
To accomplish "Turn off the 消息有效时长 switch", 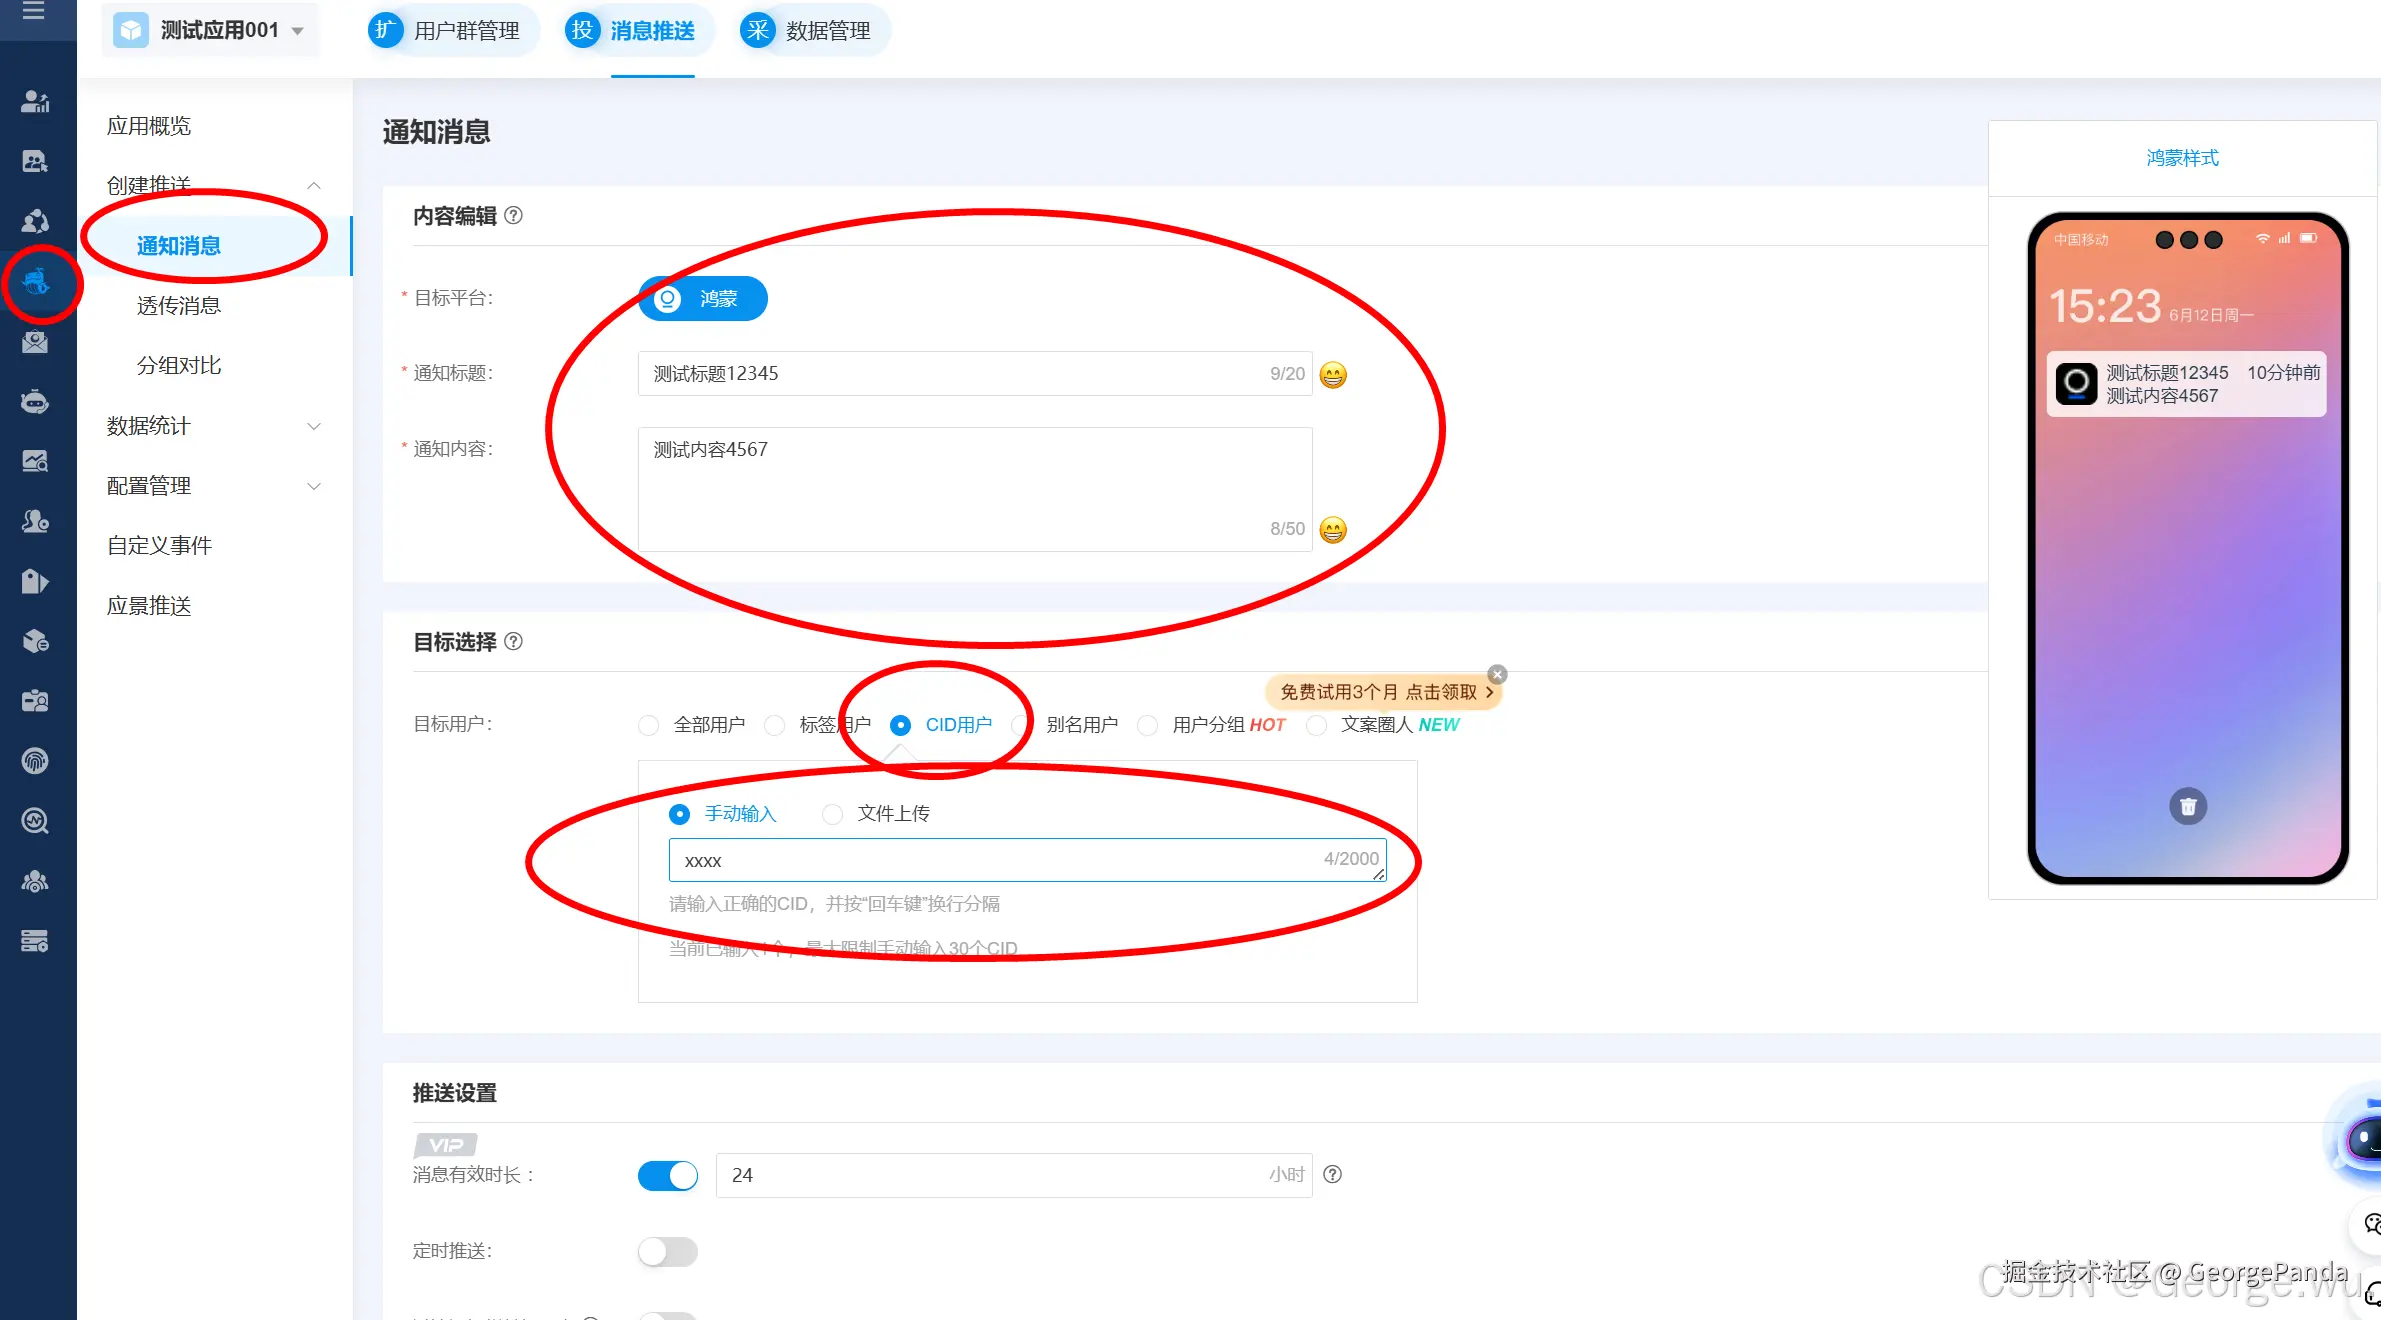I will click(x=668, y=1175).
